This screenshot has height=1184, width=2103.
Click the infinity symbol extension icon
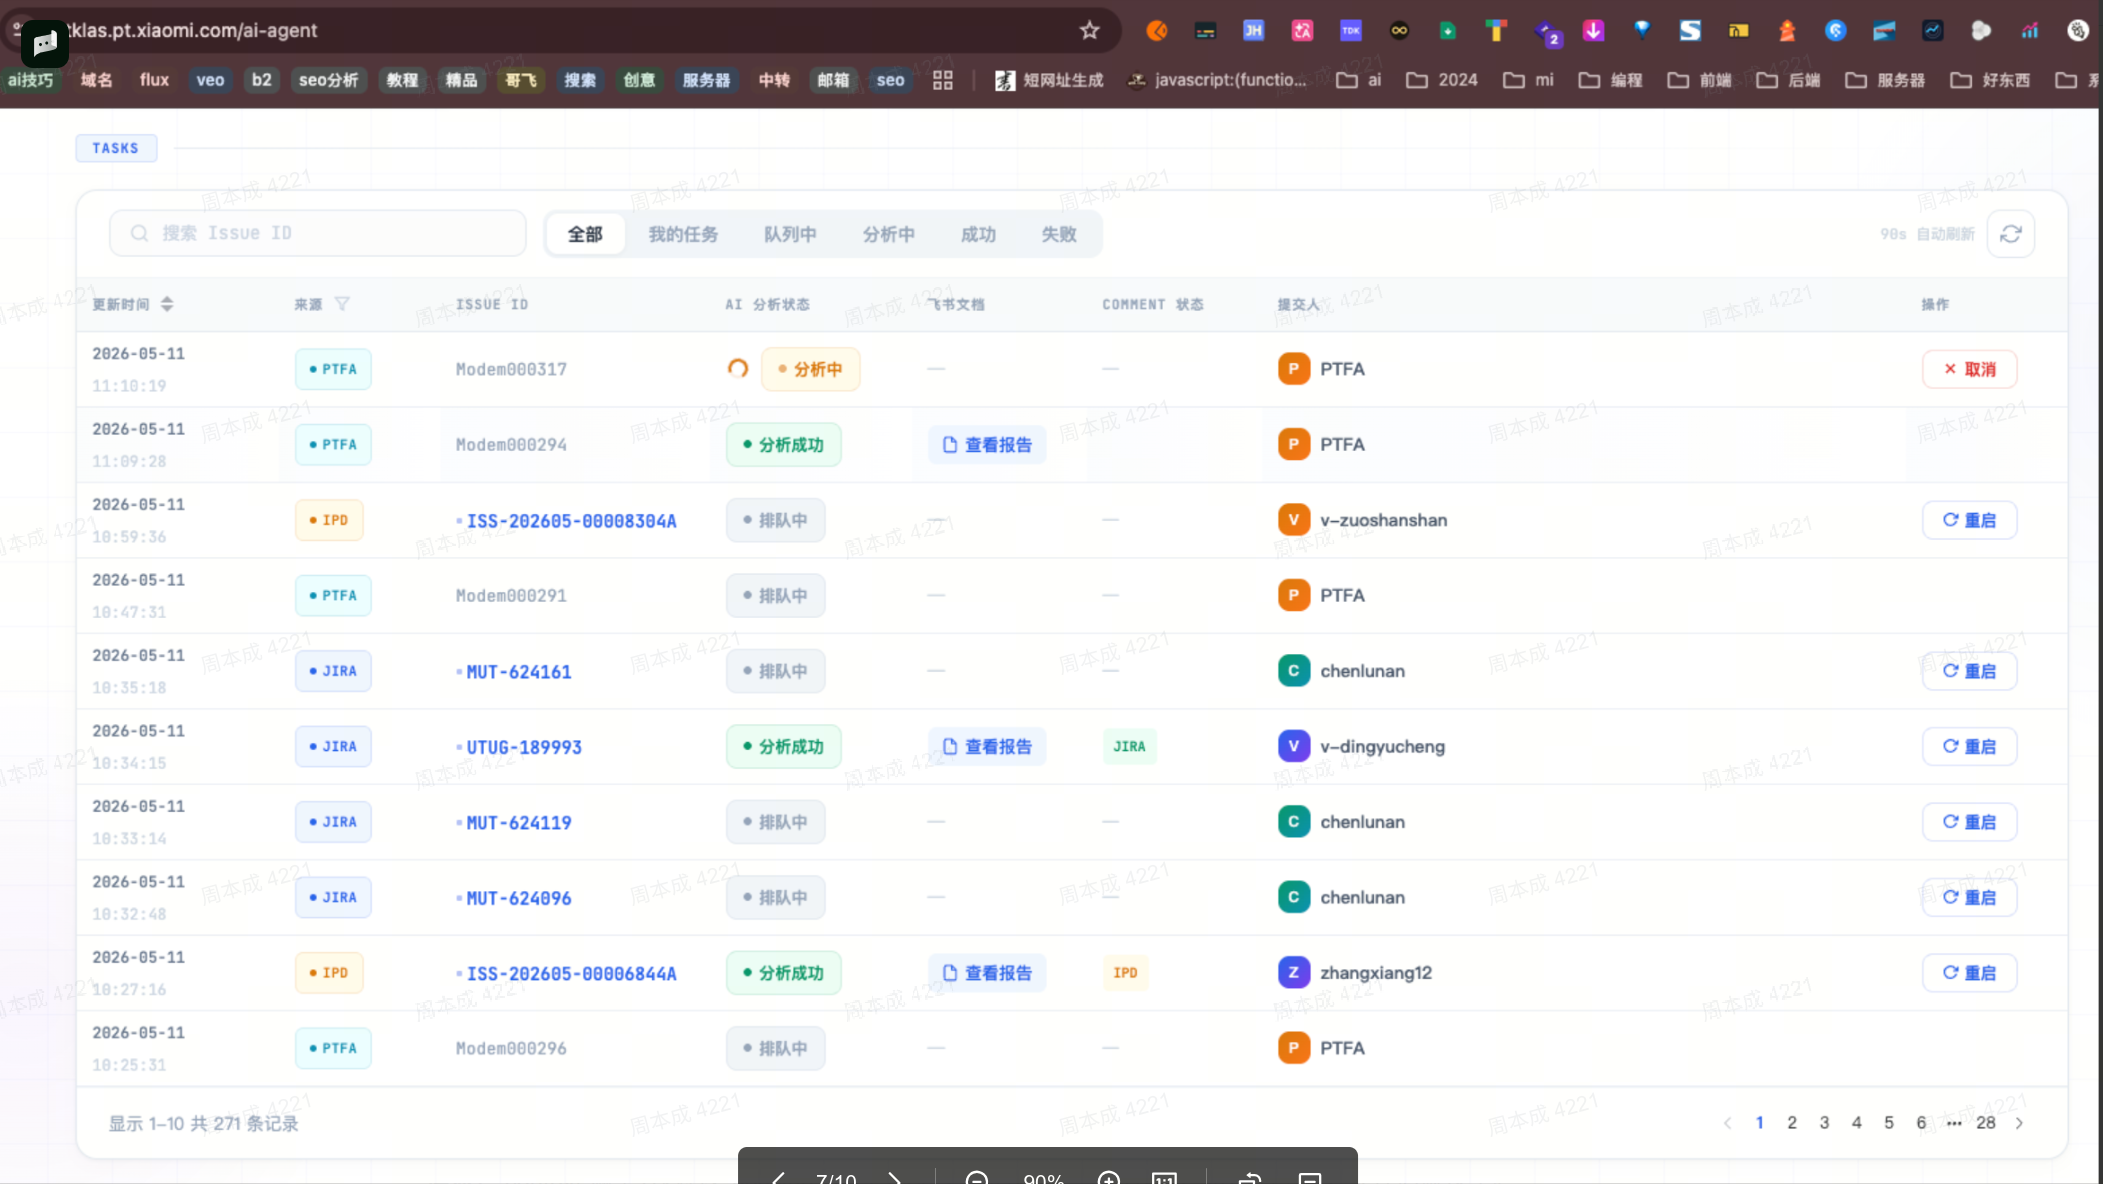click(1399, 31)
